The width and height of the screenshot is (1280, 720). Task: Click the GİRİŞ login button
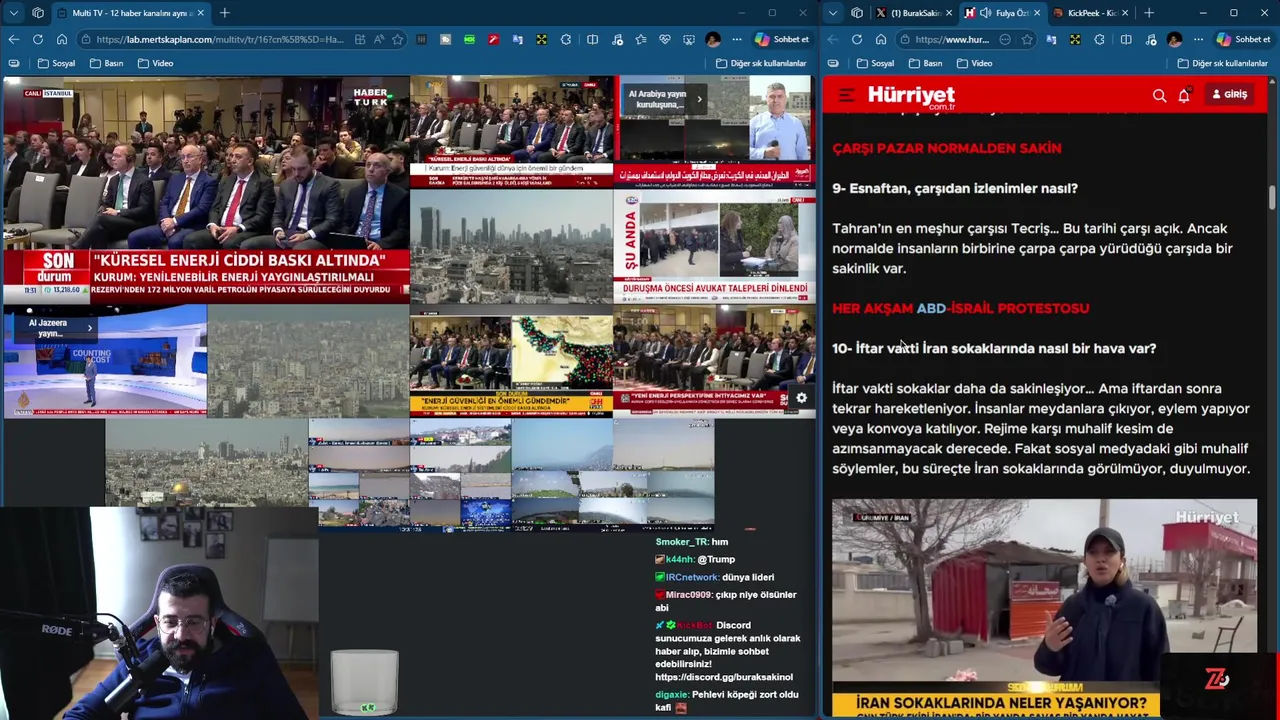tap(1230, 94)
